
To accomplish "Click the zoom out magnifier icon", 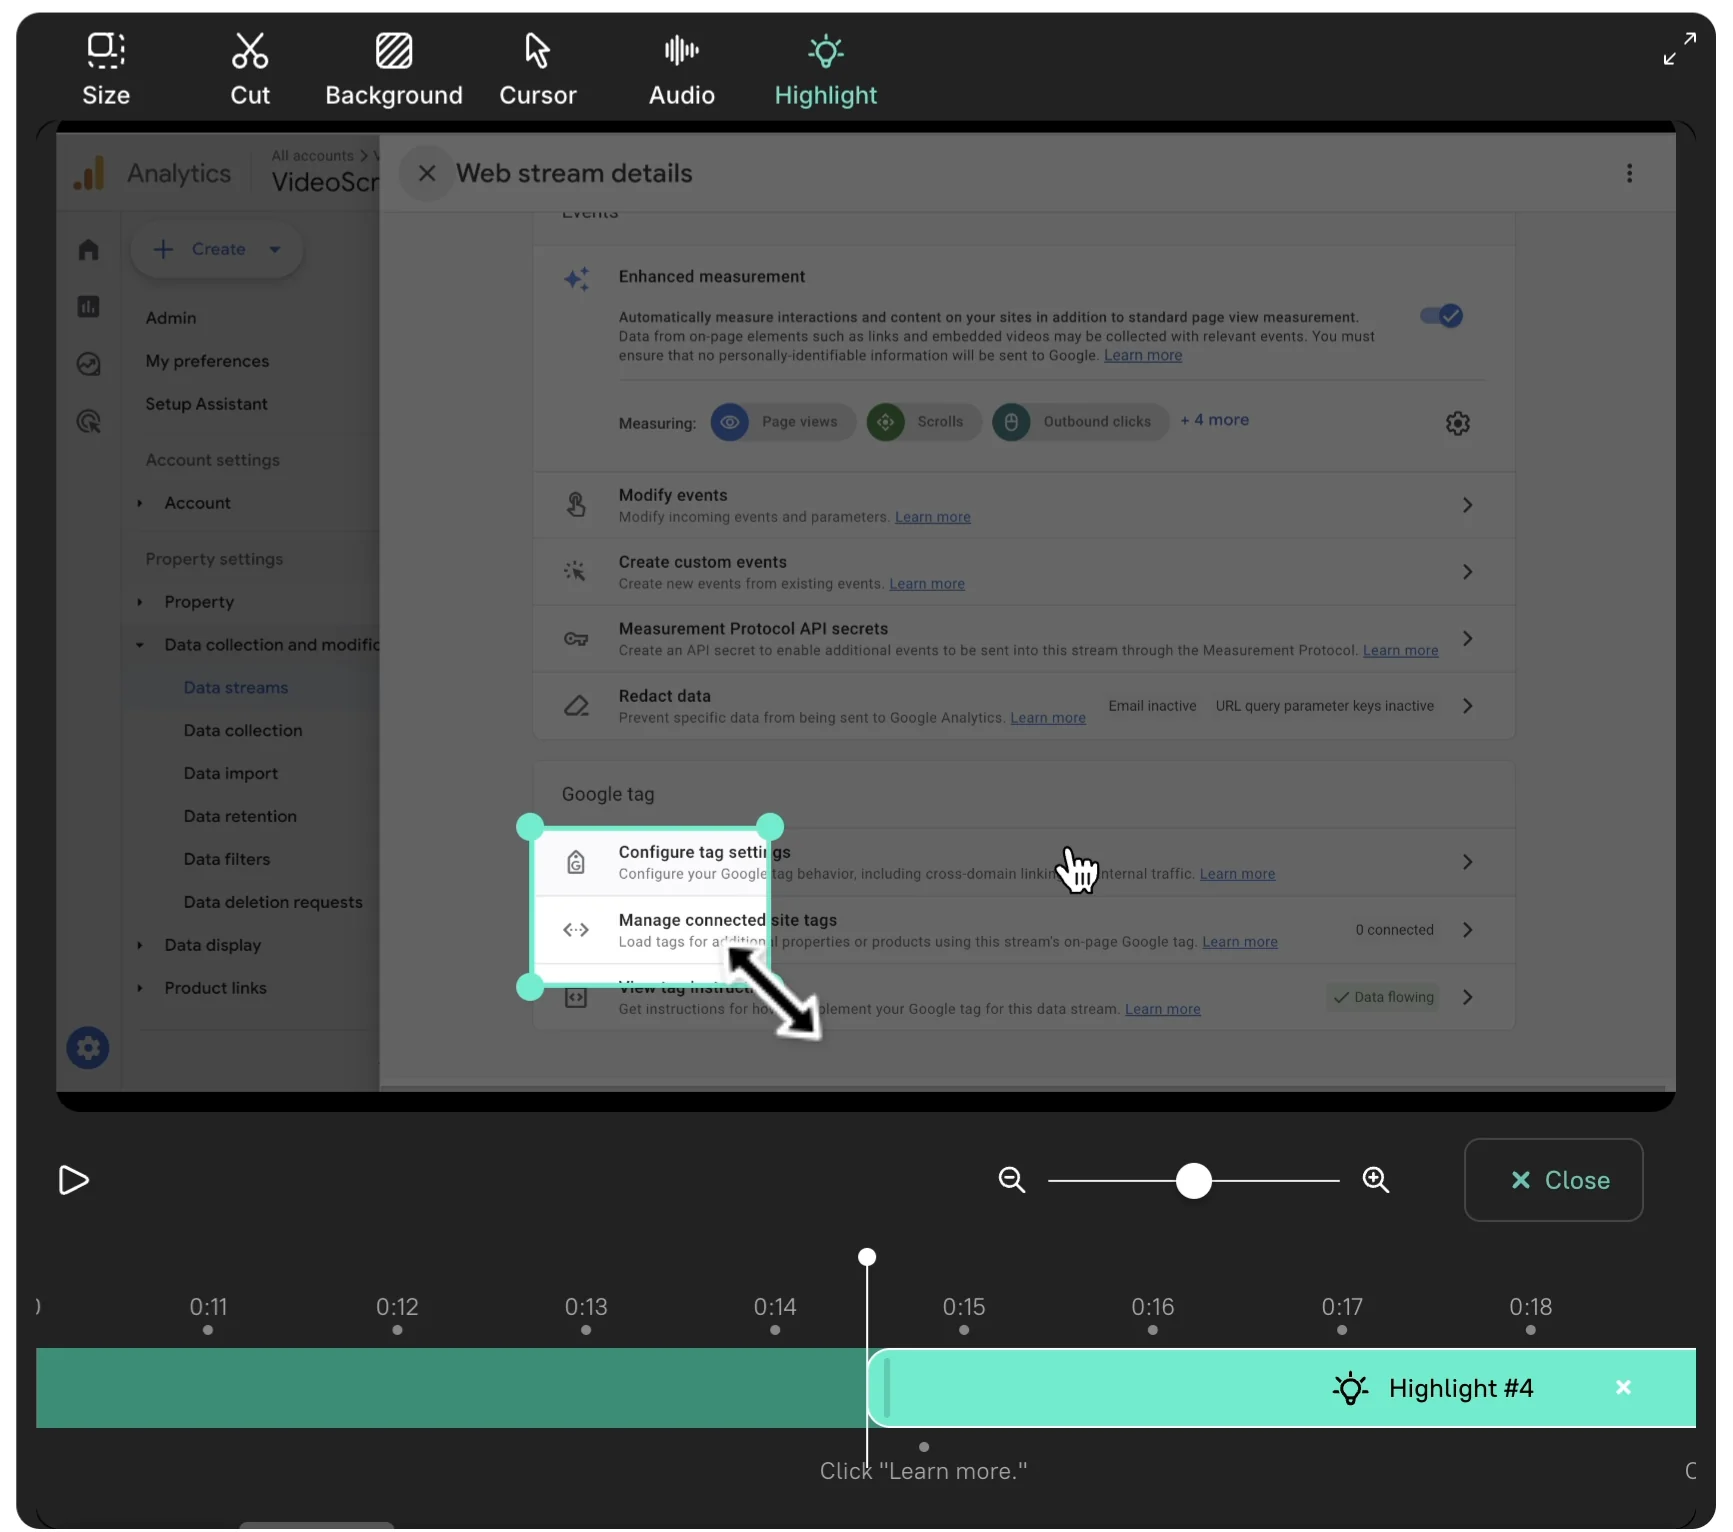I will coord(1012,1180).
